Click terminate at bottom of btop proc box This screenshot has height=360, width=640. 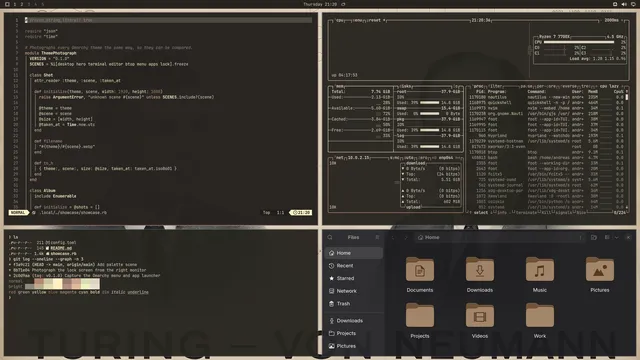pyautogui.click(x=527, y=213)
